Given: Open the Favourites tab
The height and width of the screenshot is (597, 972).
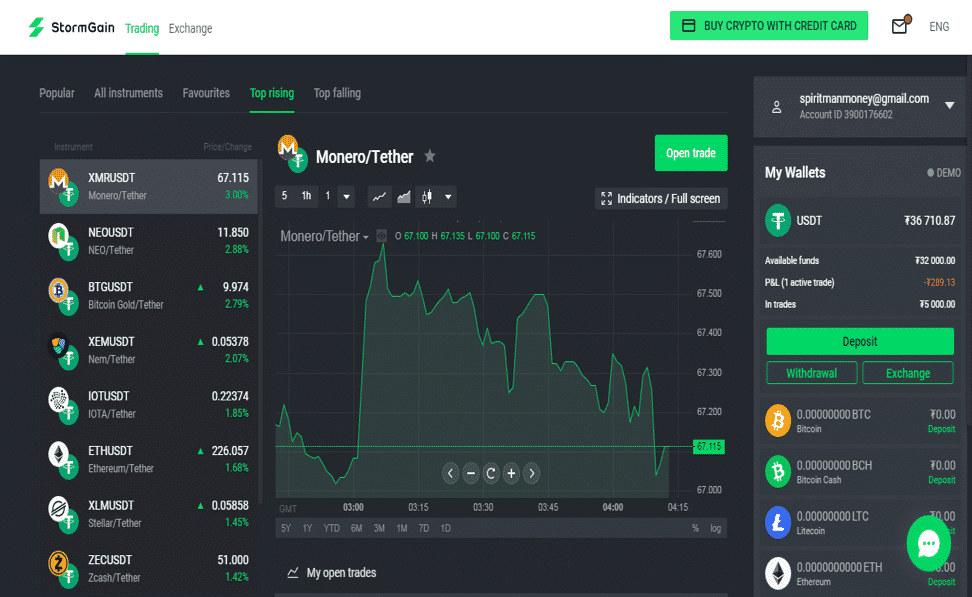Looking at the screenshot, I should click(x=206, y=93).
